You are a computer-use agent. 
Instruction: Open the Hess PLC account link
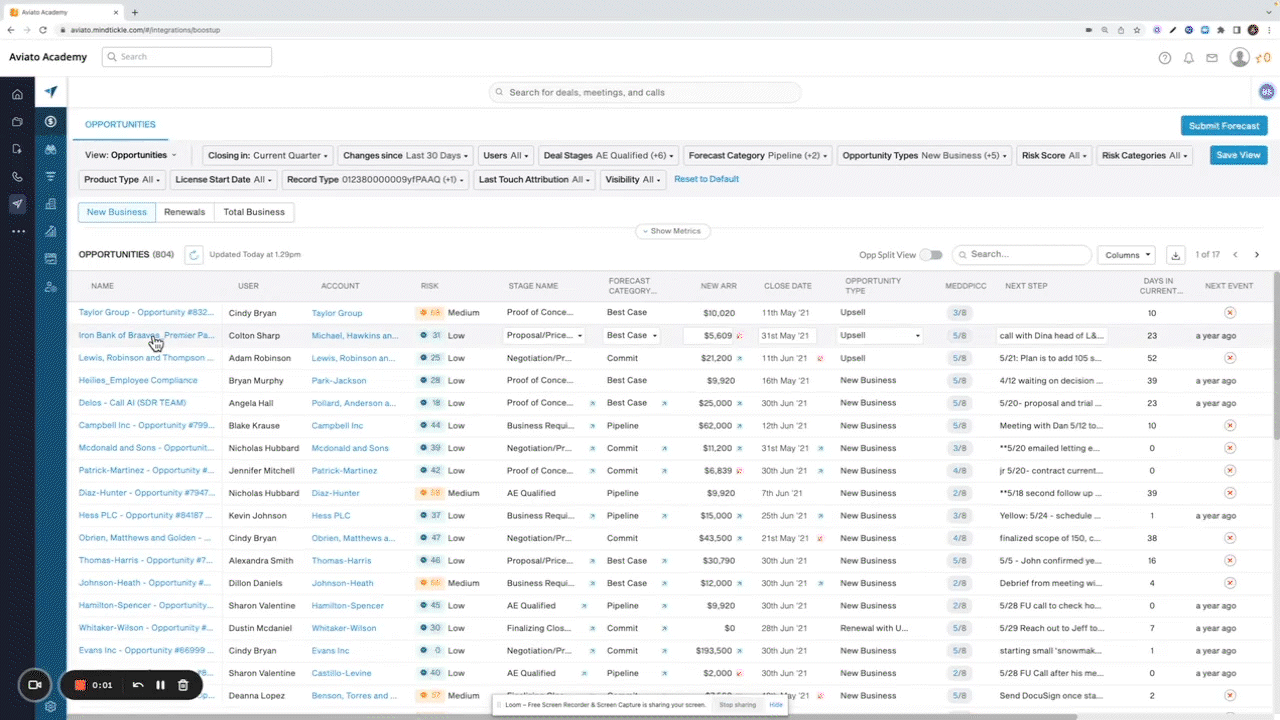pyautogui.click(x=331, y=516)
